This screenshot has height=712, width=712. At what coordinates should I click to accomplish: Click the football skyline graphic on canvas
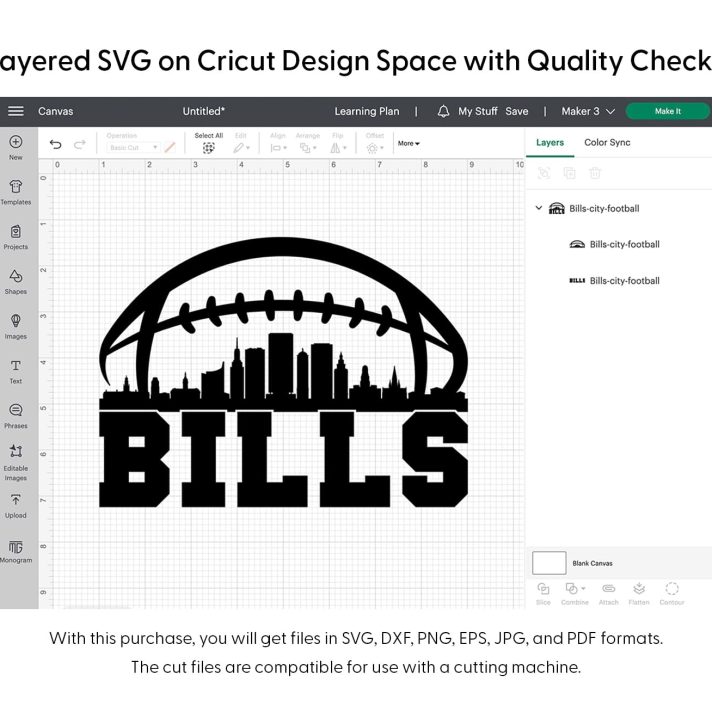283,324
